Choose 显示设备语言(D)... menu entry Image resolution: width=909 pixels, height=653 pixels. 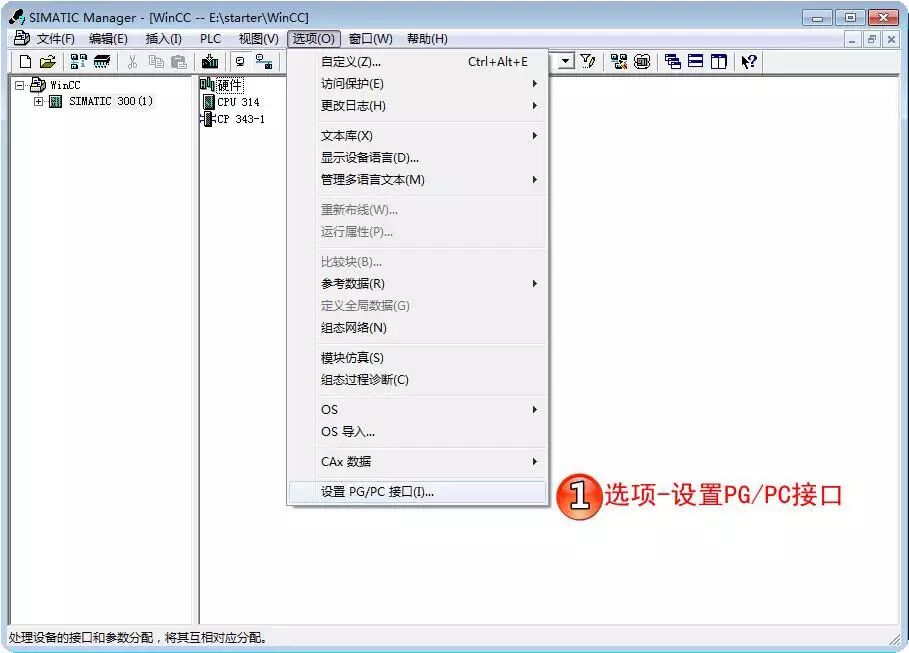click(417, 158)
